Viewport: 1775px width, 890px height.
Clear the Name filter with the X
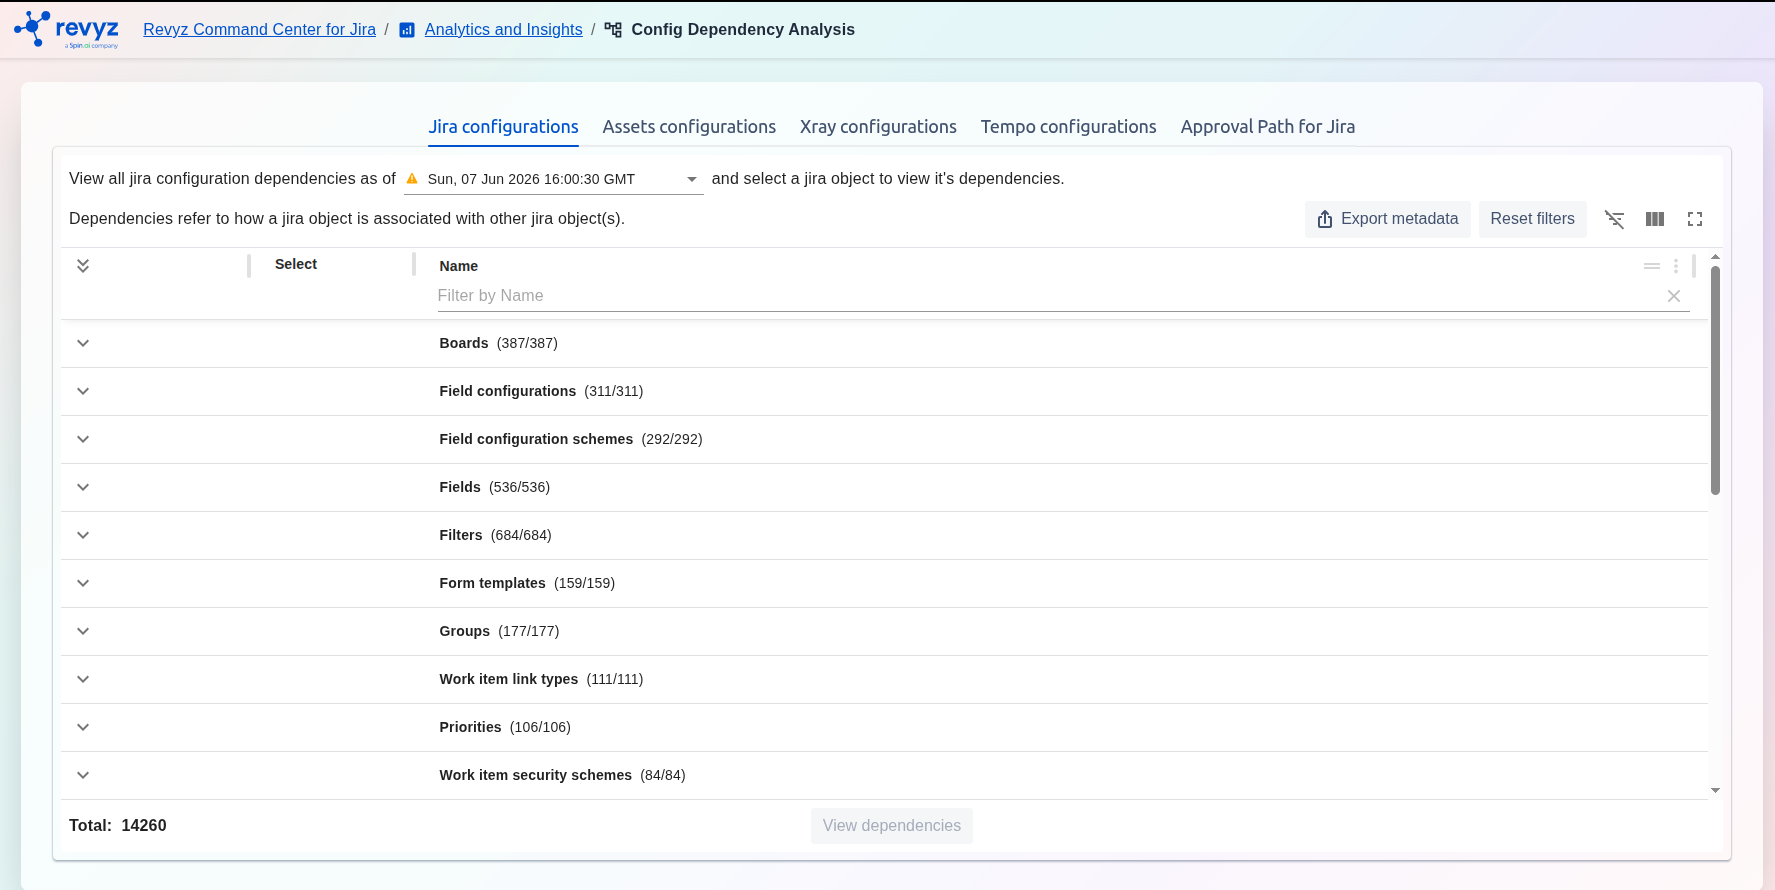[x=1674, y=296]
